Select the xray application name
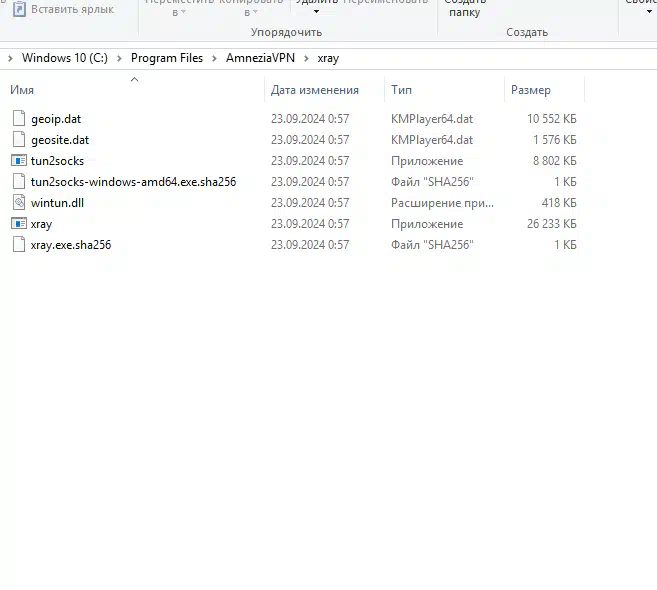Screen dimensions: 657x590 click(x=41, y=224)
